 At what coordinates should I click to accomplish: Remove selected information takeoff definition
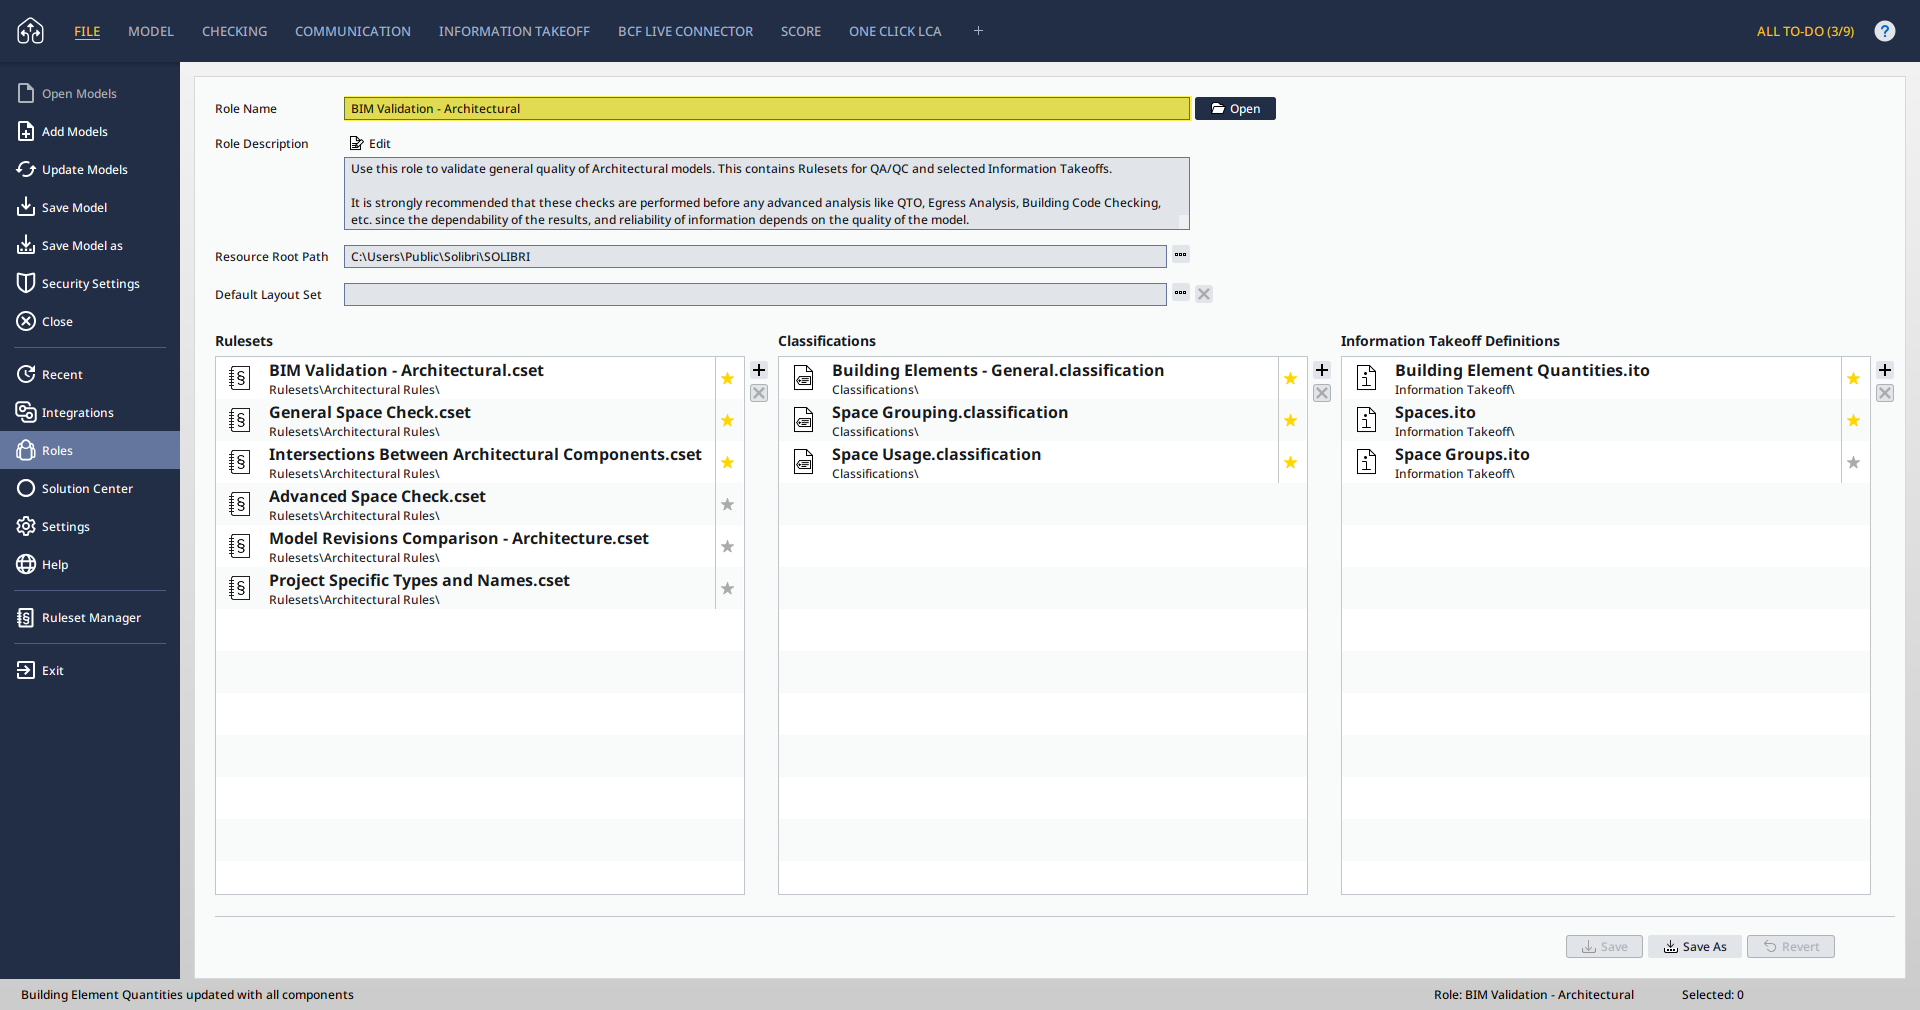coord(1885,393)
